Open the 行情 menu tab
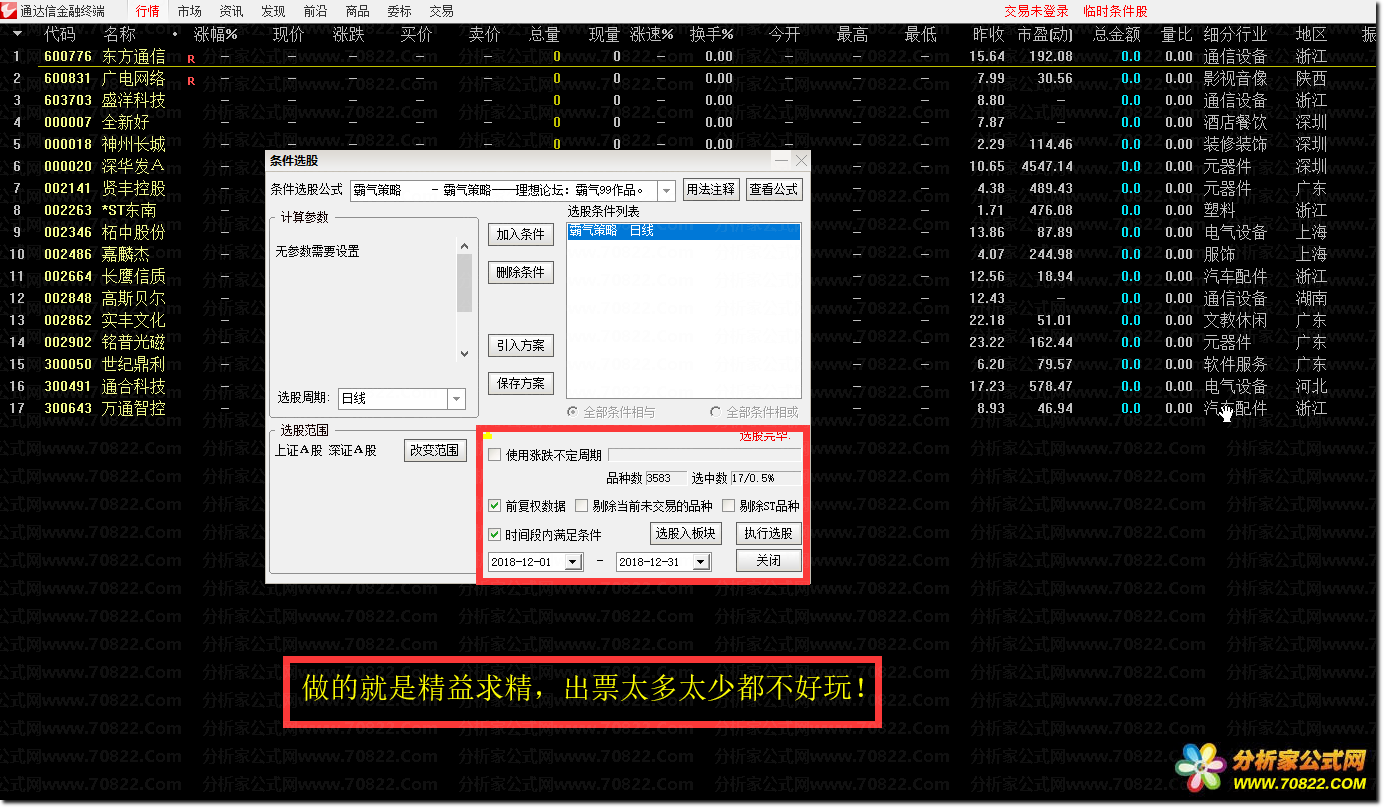 [x=147, y=11]
